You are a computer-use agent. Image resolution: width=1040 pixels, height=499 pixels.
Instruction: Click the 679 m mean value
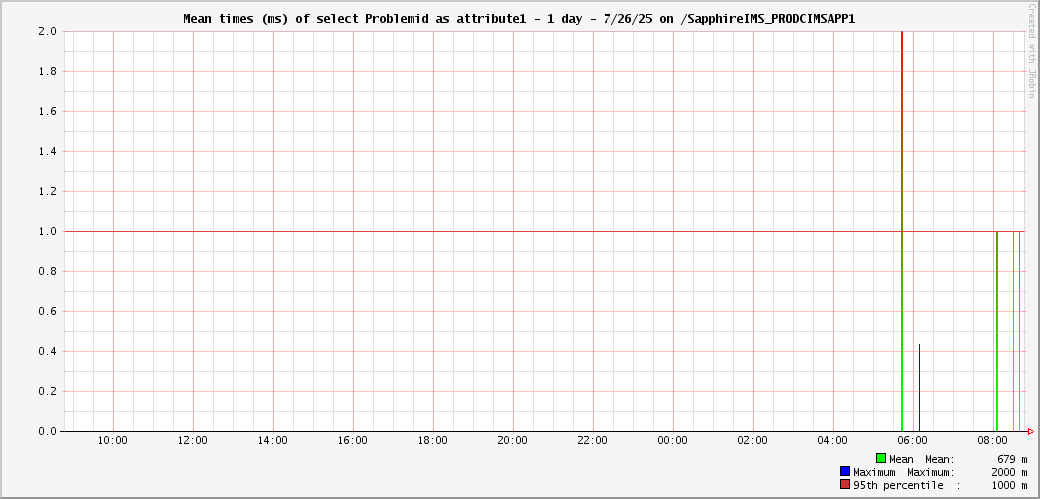[x=1013, y=459]
